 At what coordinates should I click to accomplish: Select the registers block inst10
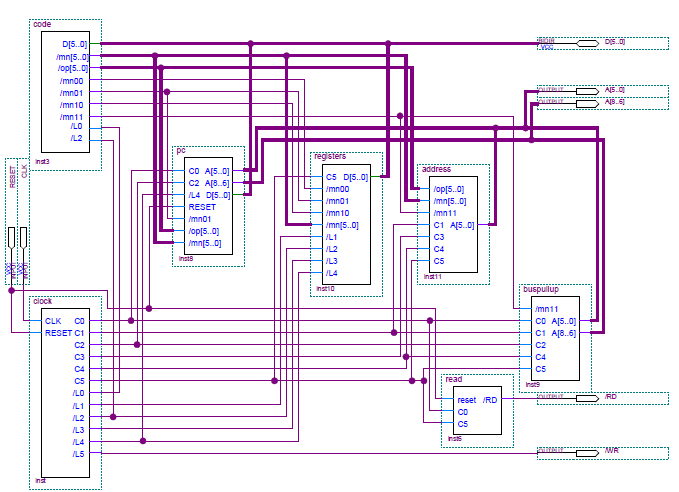346,224
